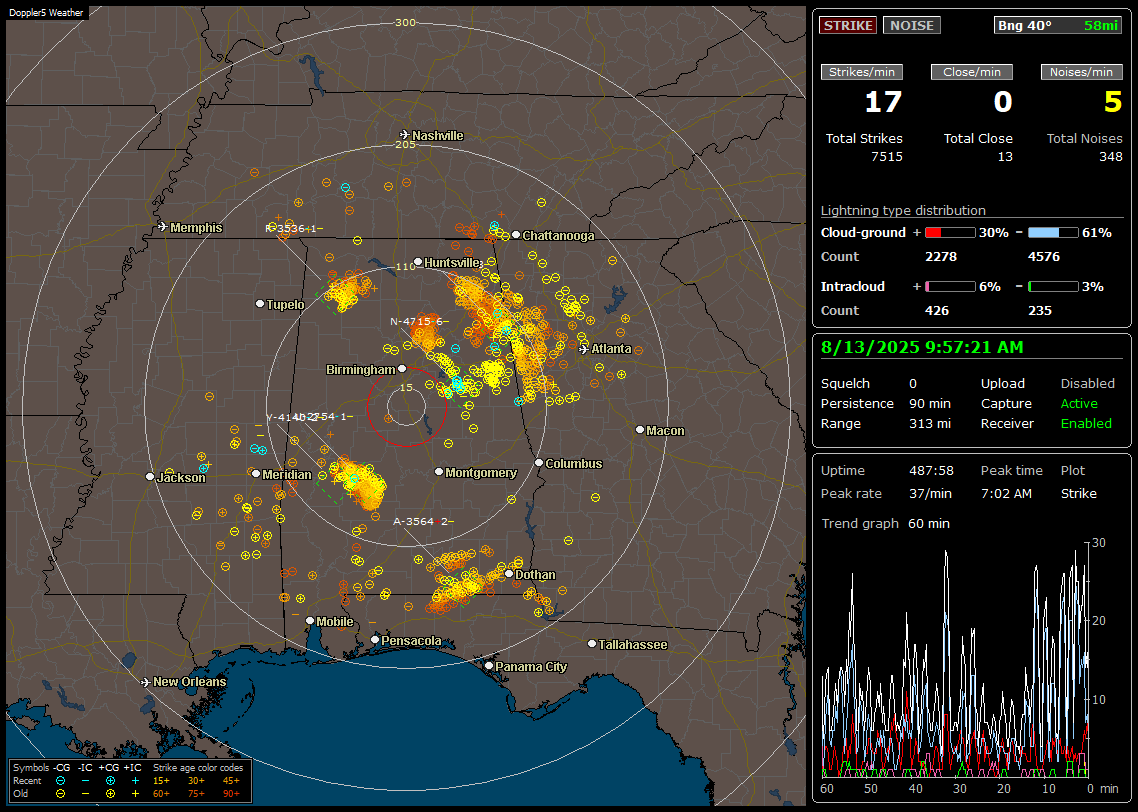Click the 110 range ring label

tap(405, 266)
